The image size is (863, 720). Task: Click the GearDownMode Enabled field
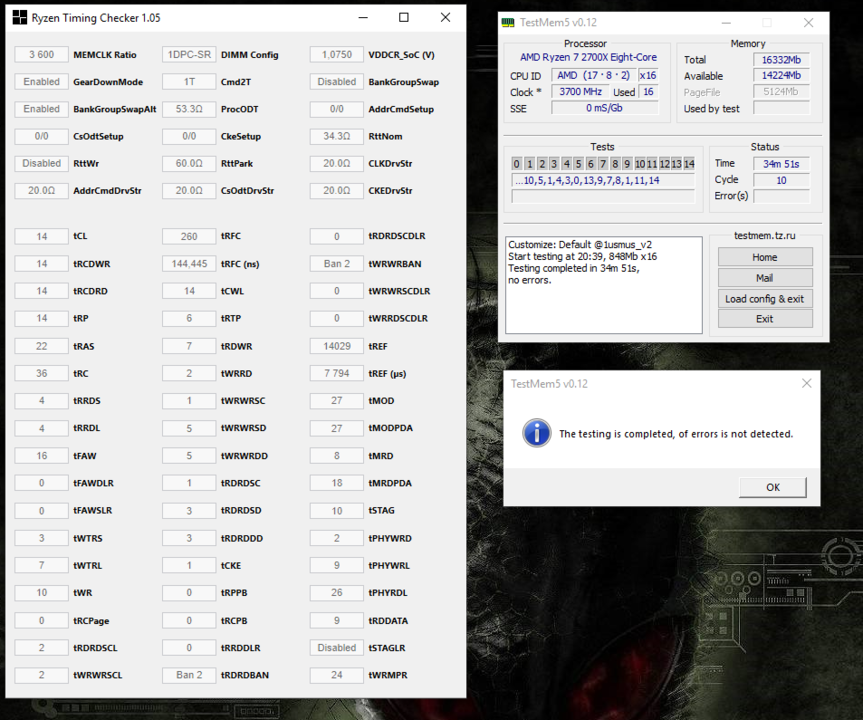tap(42, 81)
